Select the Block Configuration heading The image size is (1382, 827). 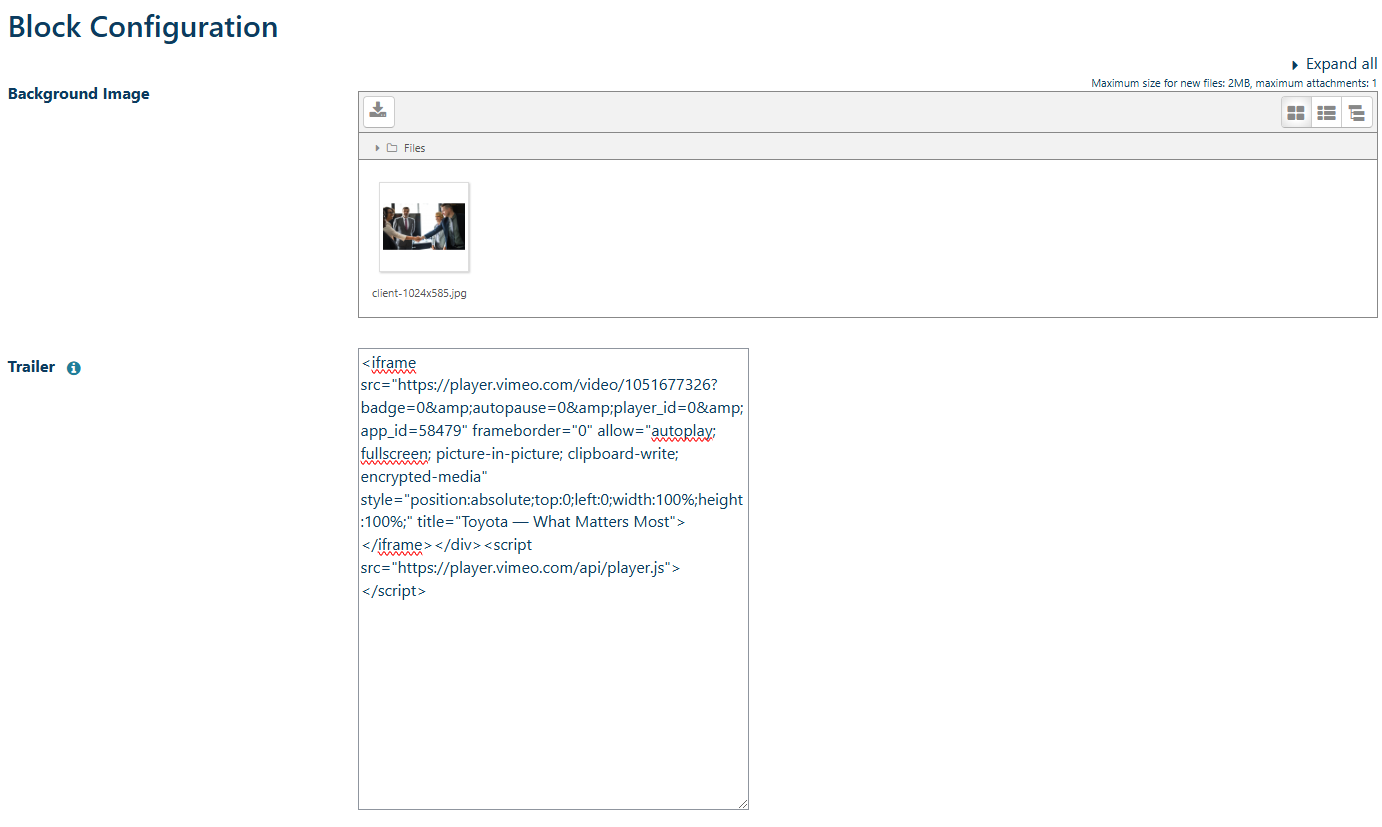[x=142, y=27]
